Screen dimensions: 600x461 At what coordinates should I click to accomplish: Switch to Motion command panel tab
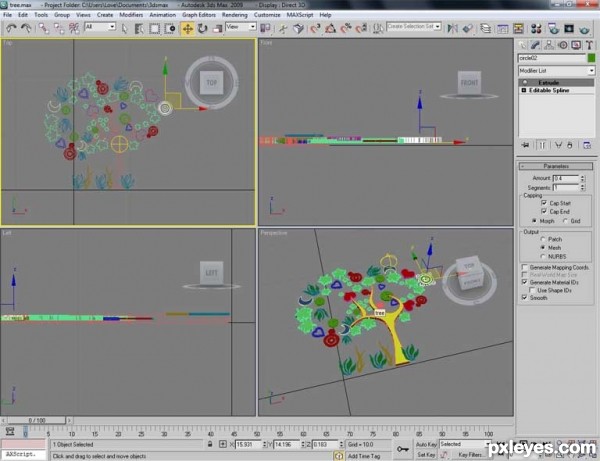[562, 45]
